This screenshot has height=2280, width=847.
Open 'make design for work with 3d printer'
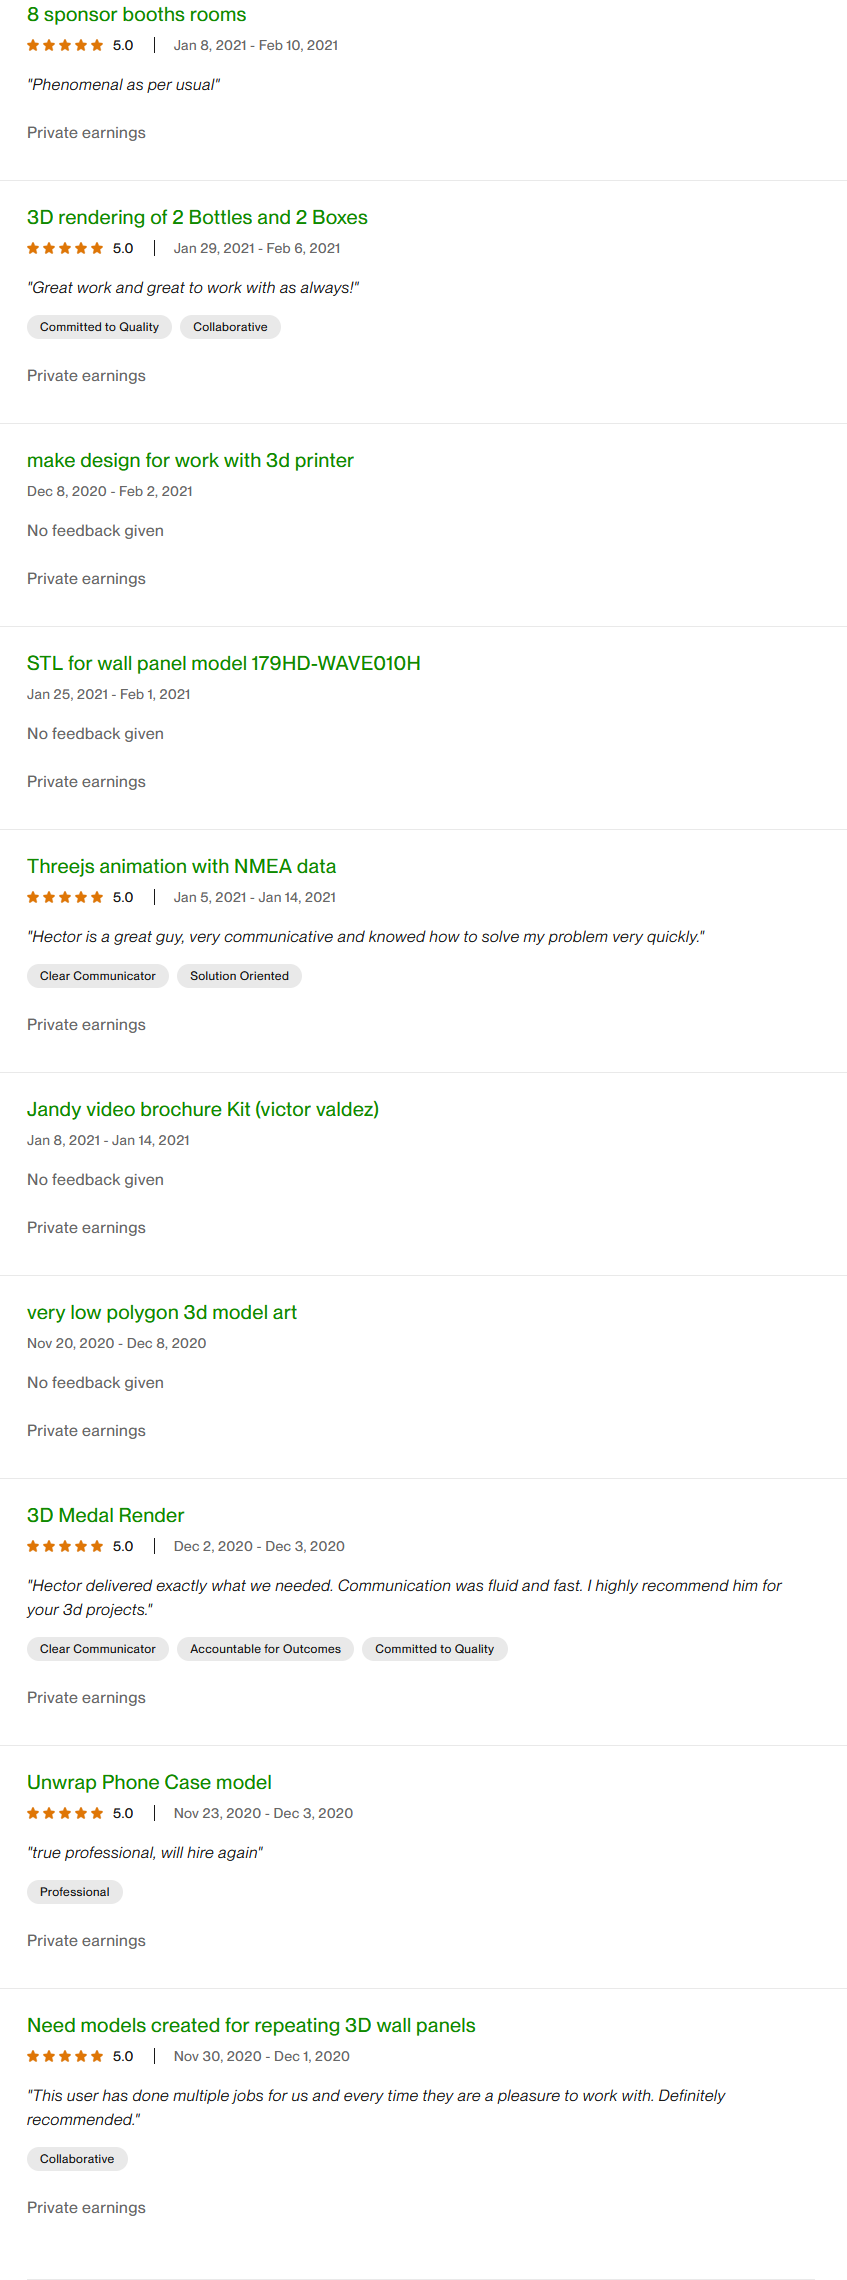(x=190, y=461)
